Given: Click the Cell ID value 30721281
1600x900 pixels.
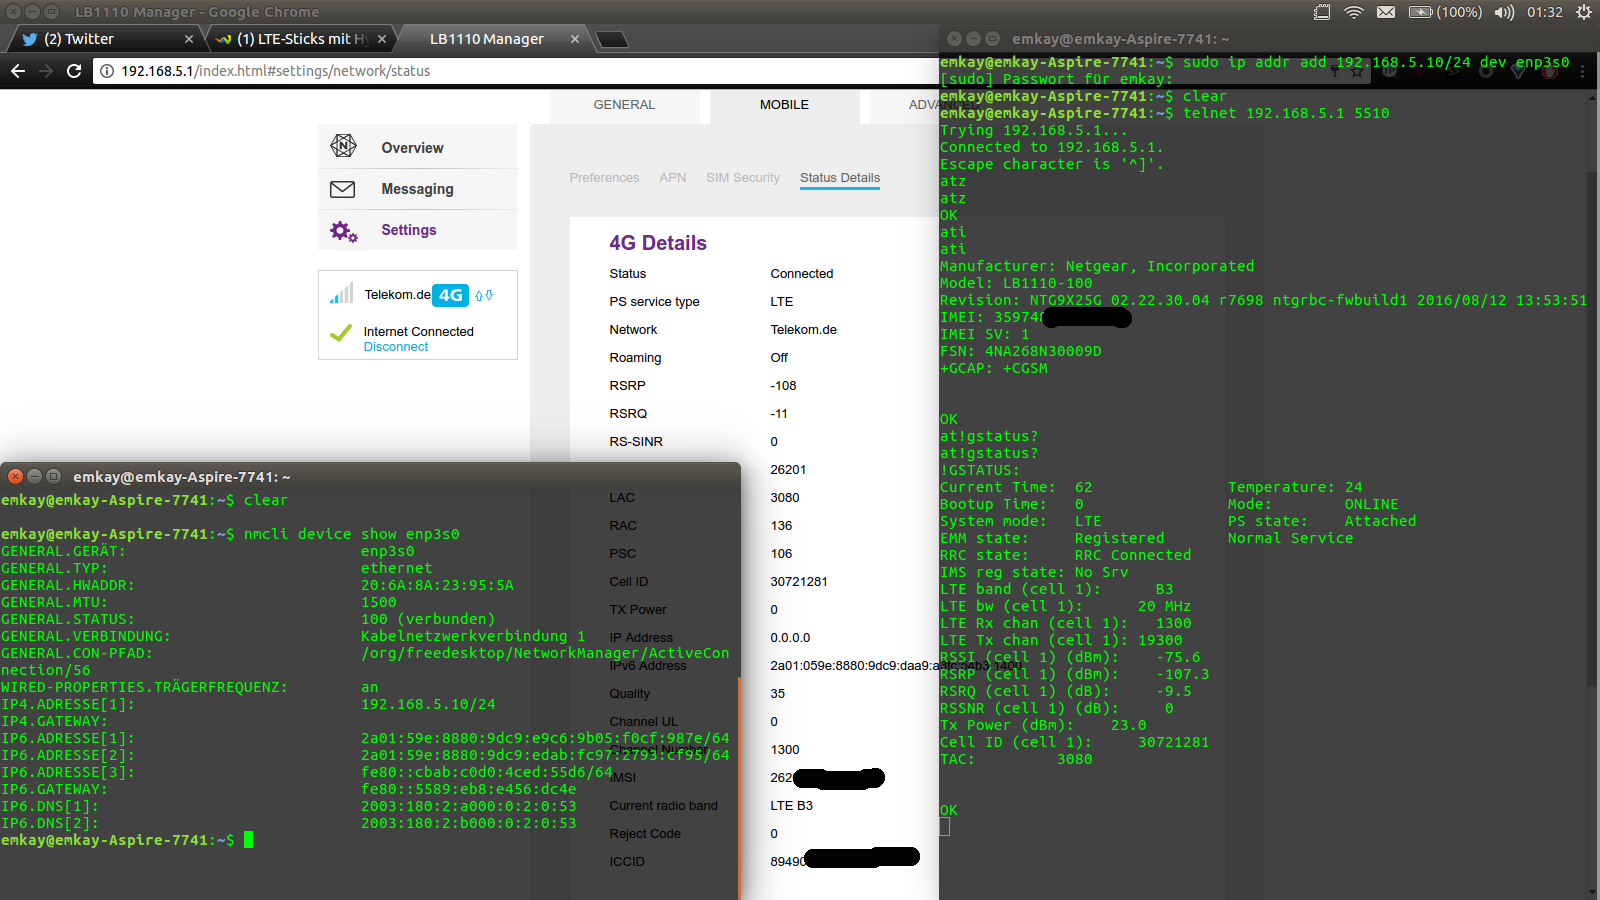Looking at the screenshot, I should pos(799,582).
